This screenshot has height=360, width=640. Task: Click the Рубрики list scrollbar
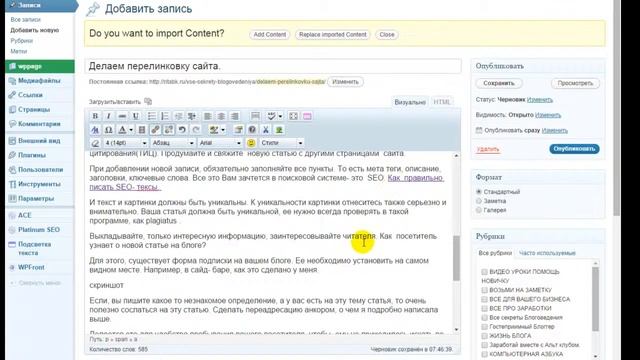596,299
